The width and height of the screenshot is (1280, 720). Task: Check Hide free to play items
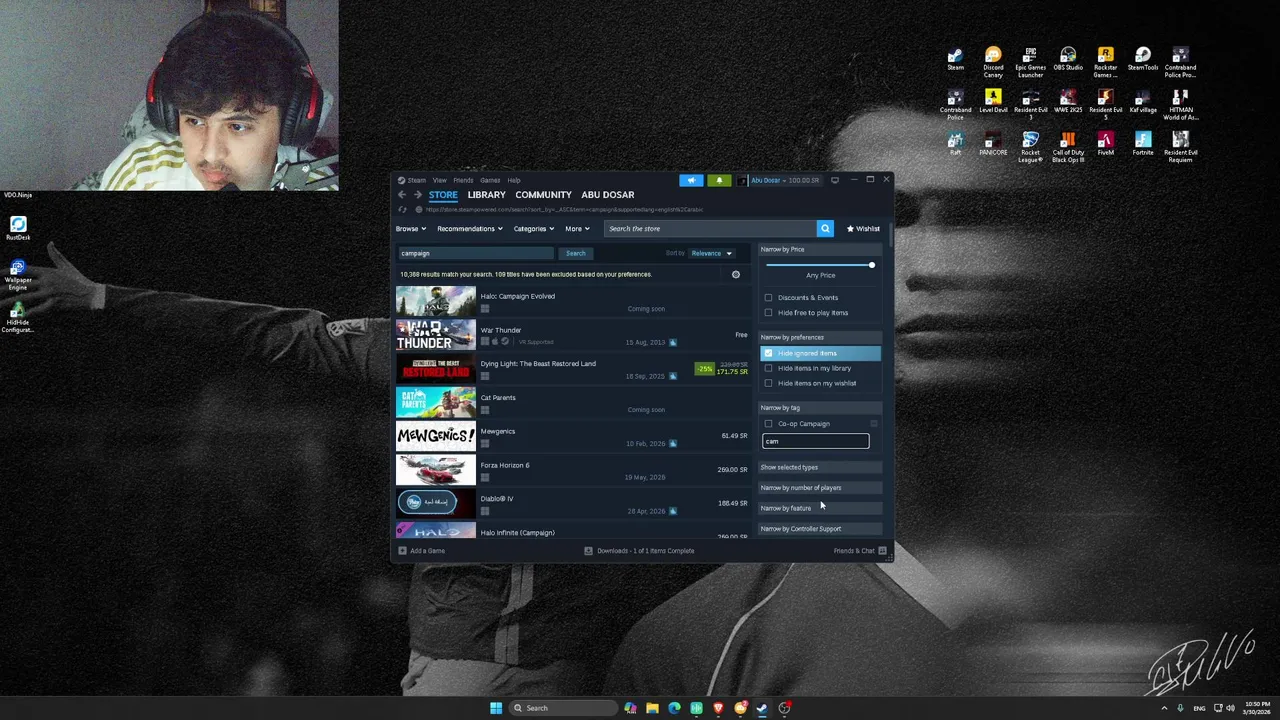pos(768,313)
